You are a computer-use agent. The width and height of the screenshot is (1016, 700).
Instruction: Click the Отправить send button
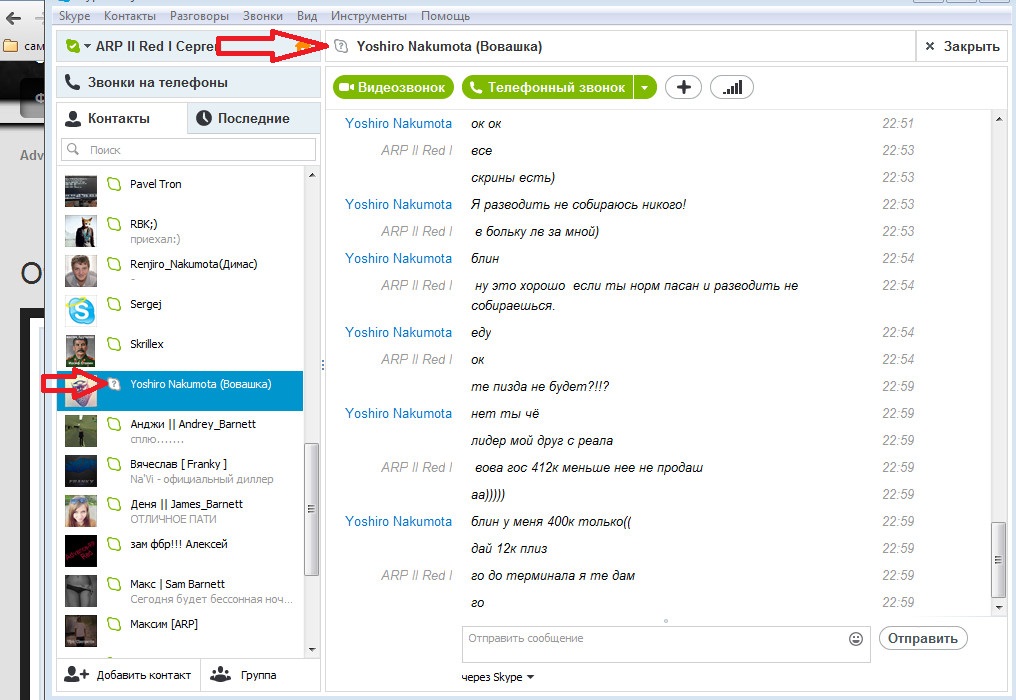(923, 638)
